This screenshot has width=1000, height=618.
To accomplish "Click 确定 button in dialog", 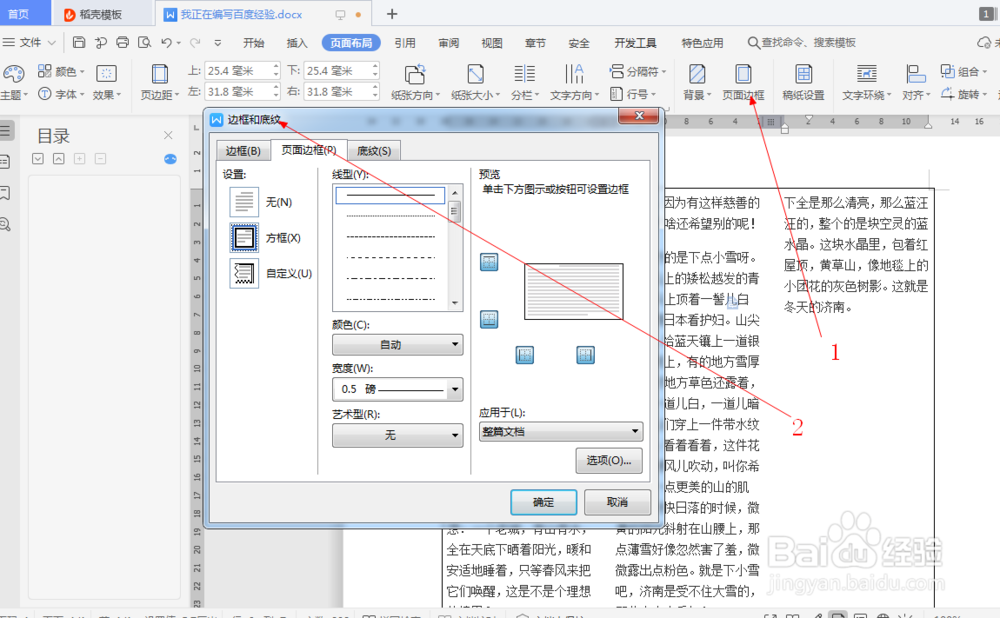I will coord(543,503).
